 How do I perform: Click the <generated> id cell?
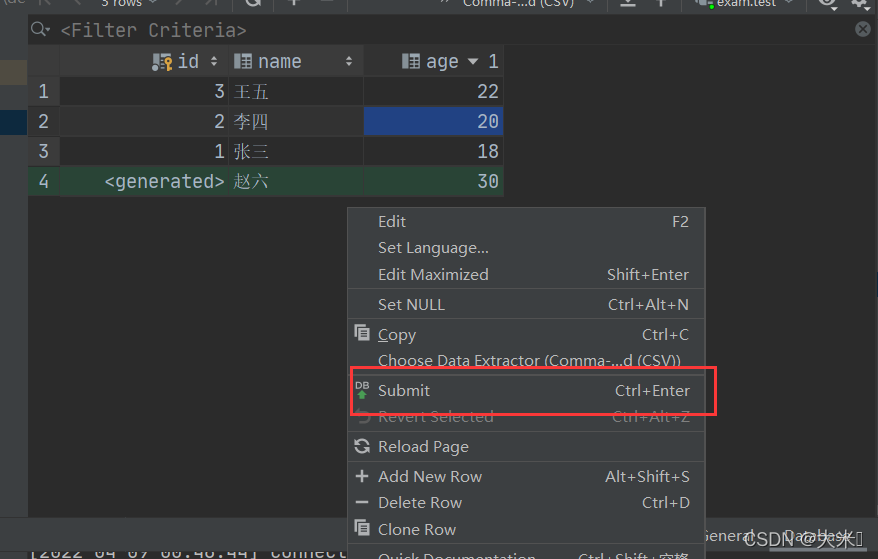[x=144, y=181]
